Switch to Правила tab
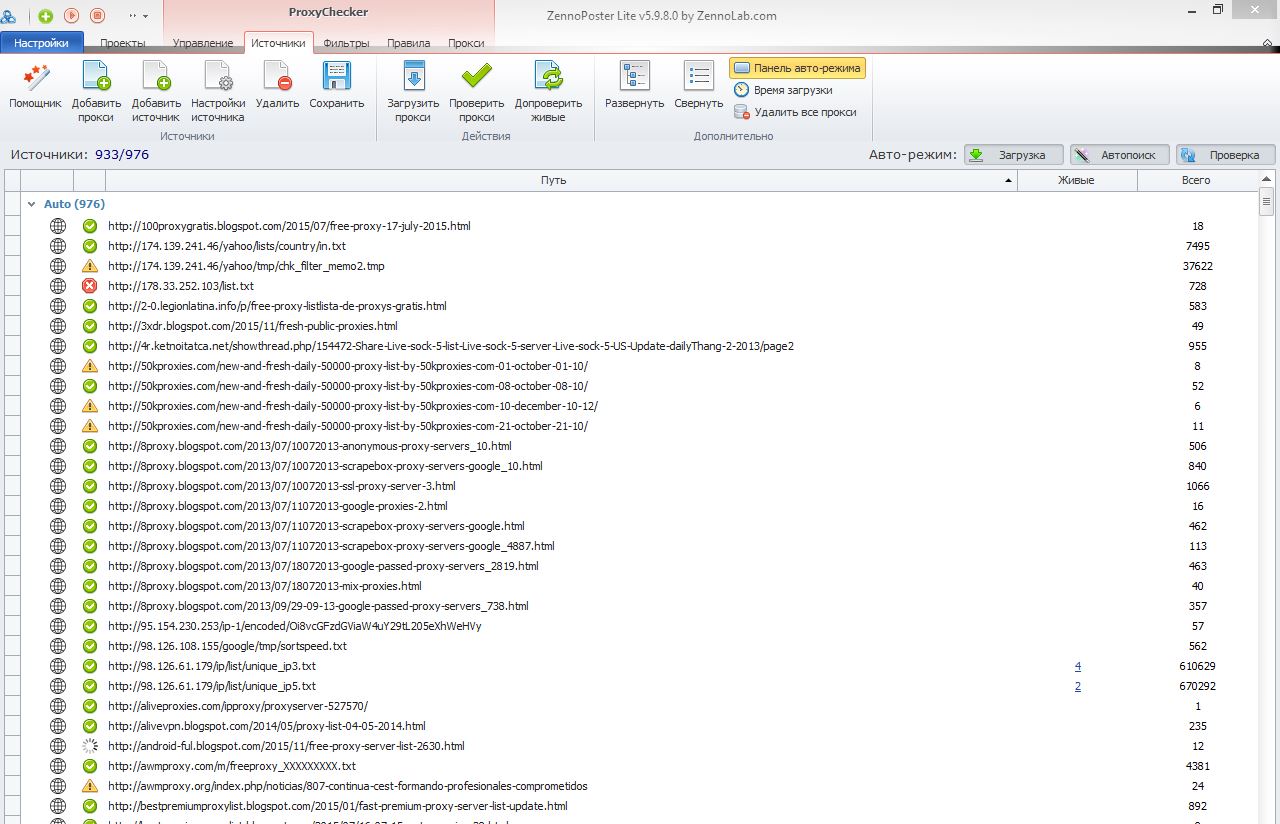The image size is (1280, 824). tap(408, 43)
